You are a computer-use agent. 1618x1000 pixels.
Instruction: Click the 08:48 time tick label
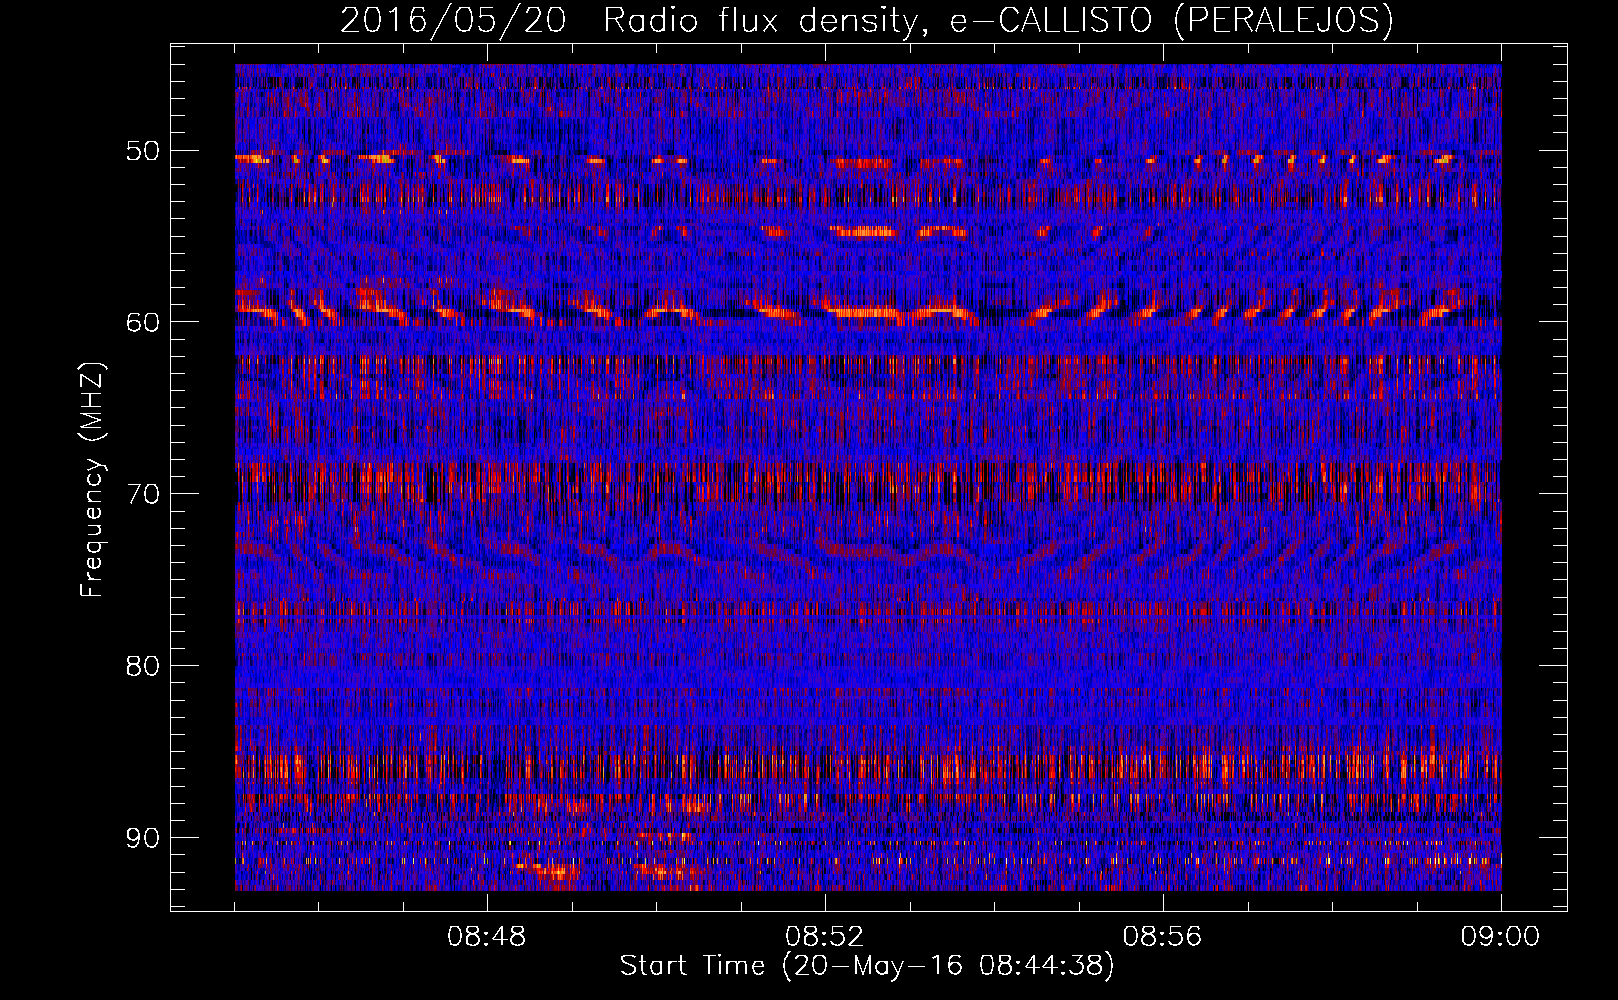pyautogui.click(x=487, y=937)
